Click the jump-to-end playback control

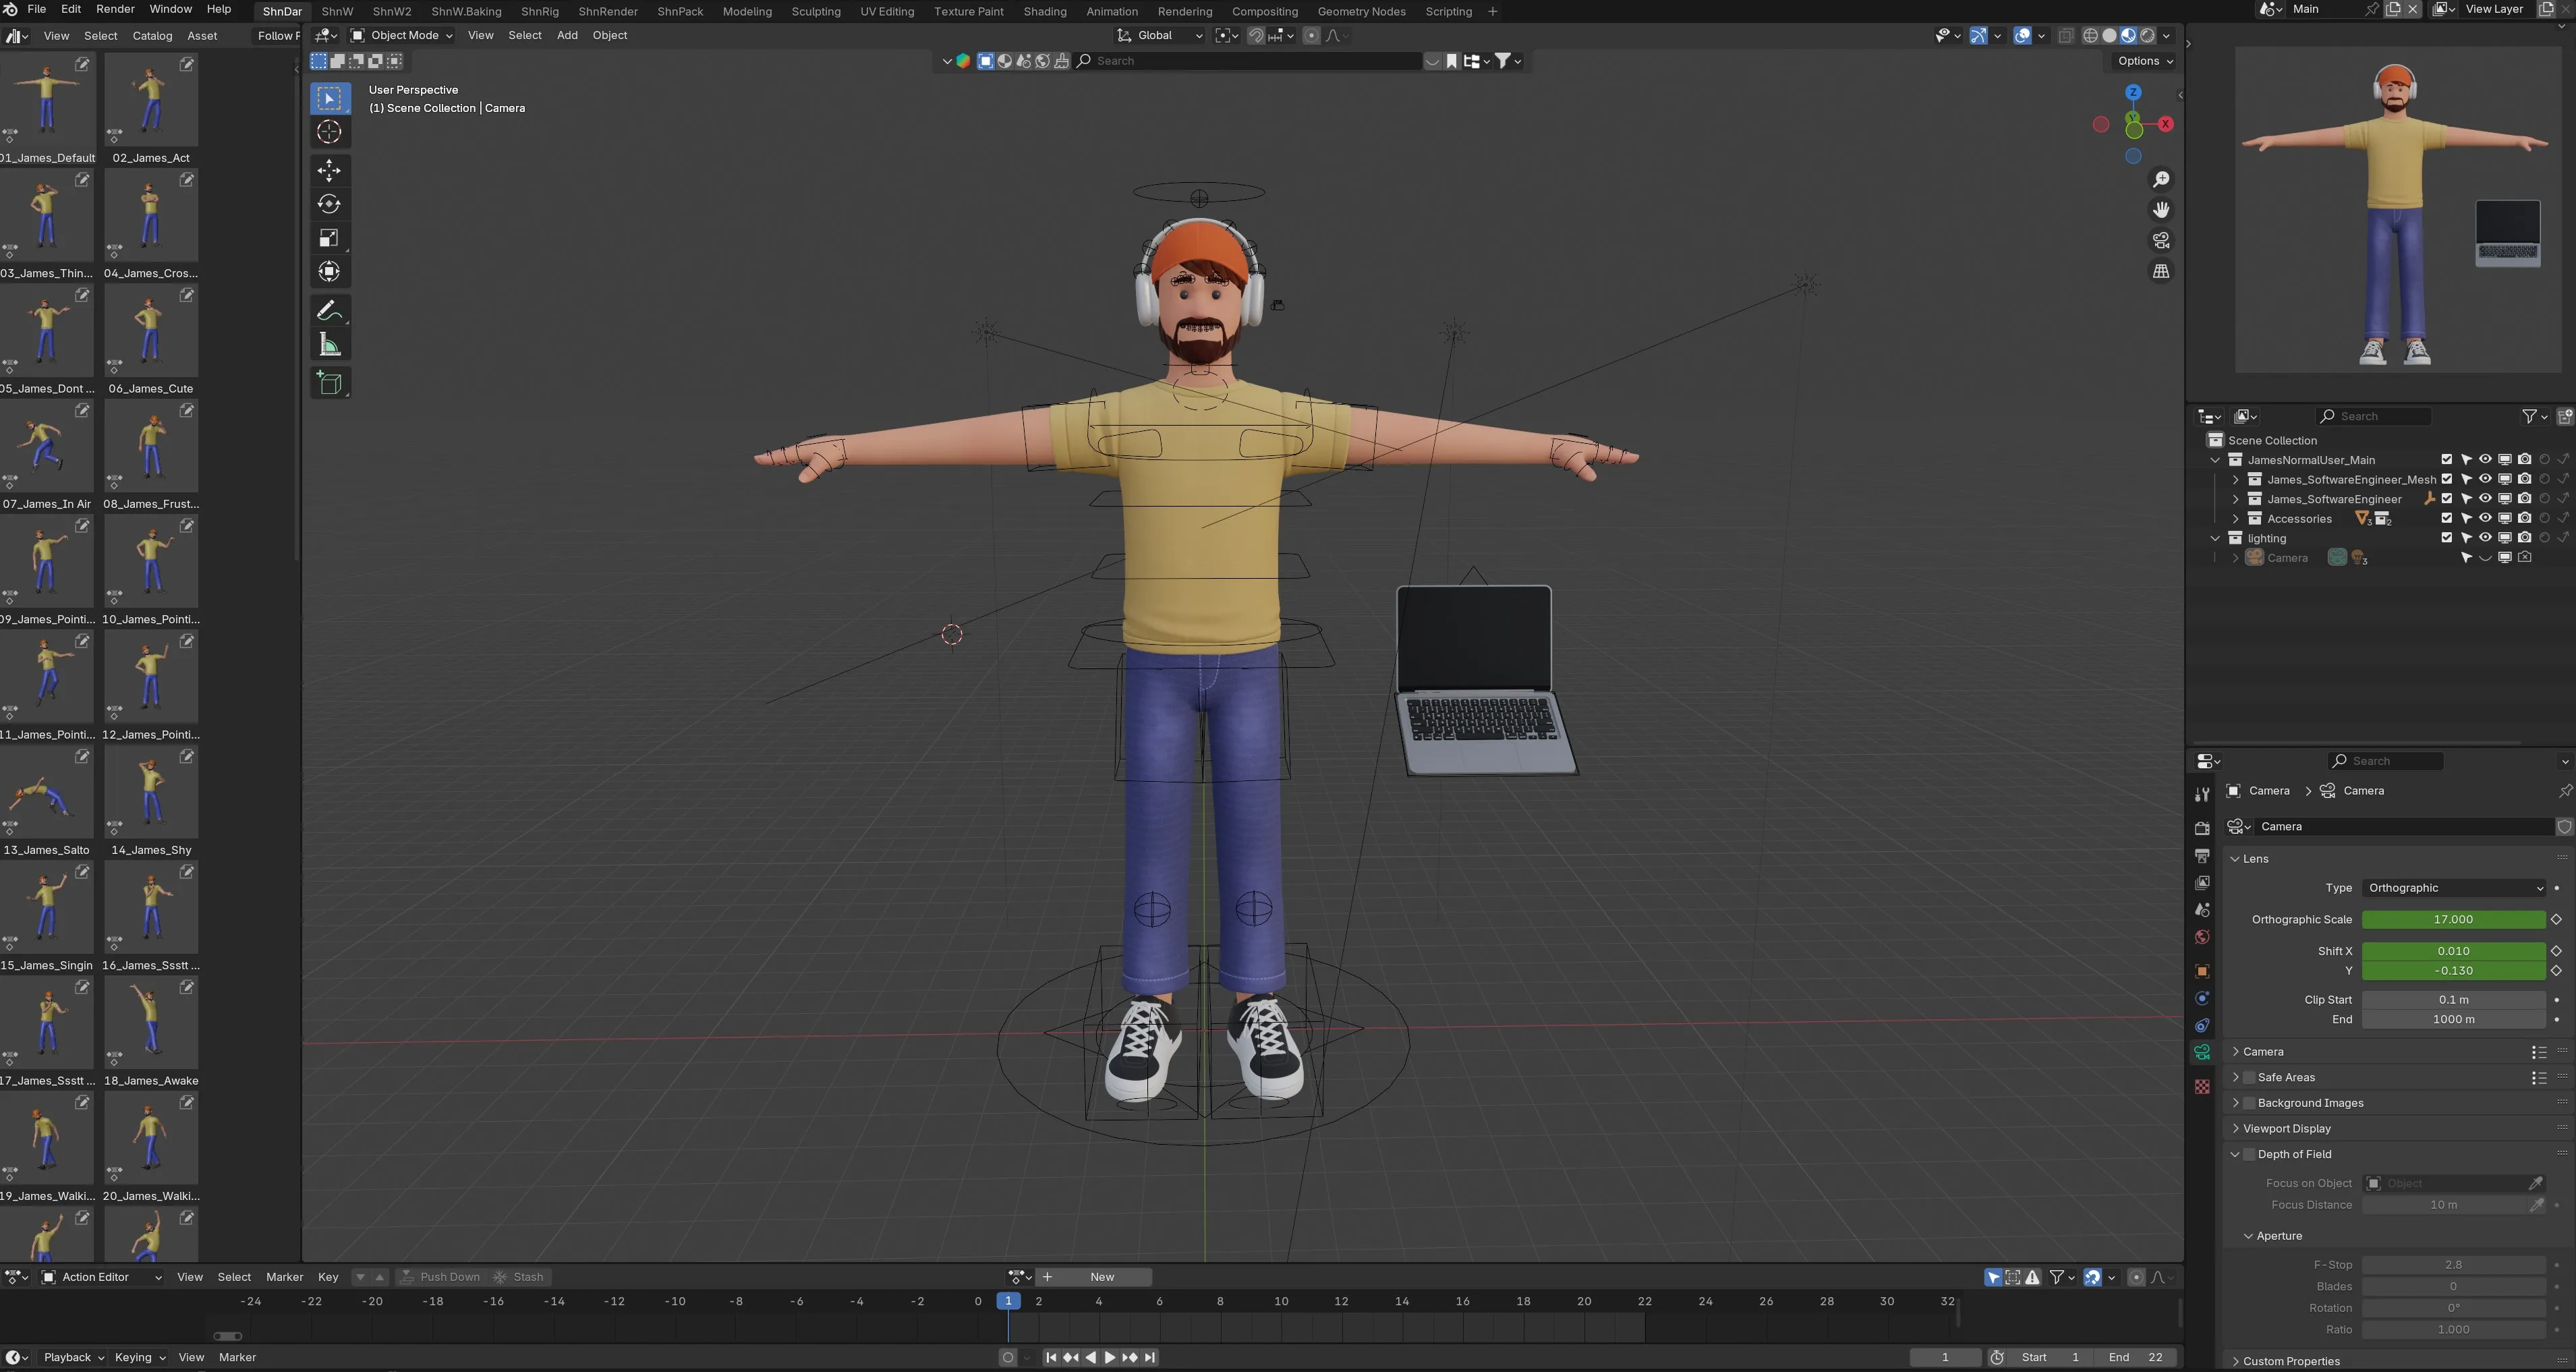tap(1150, 1357)
